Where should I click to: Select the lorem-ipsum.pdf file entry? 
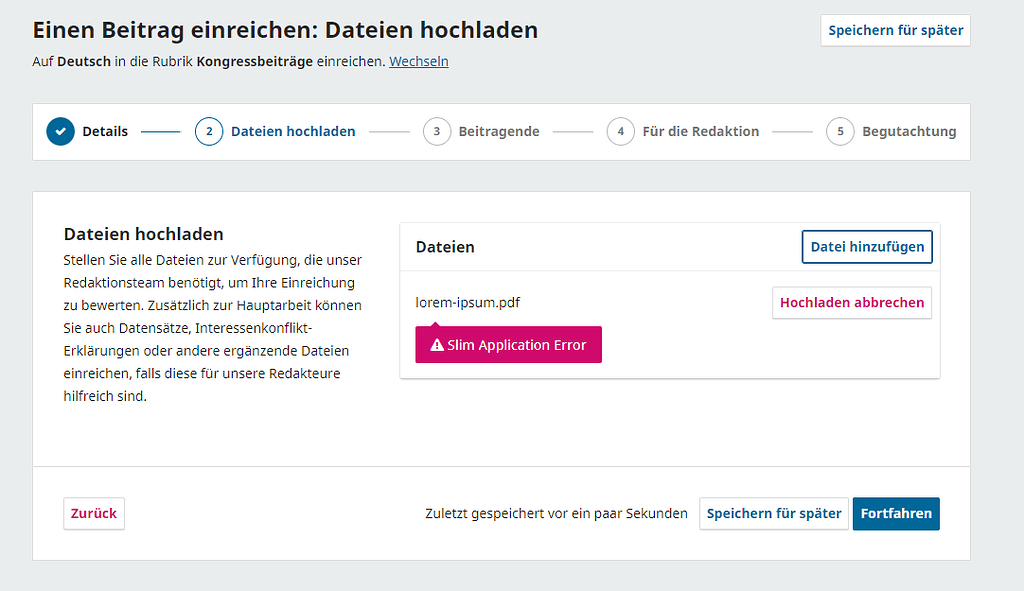468,302
